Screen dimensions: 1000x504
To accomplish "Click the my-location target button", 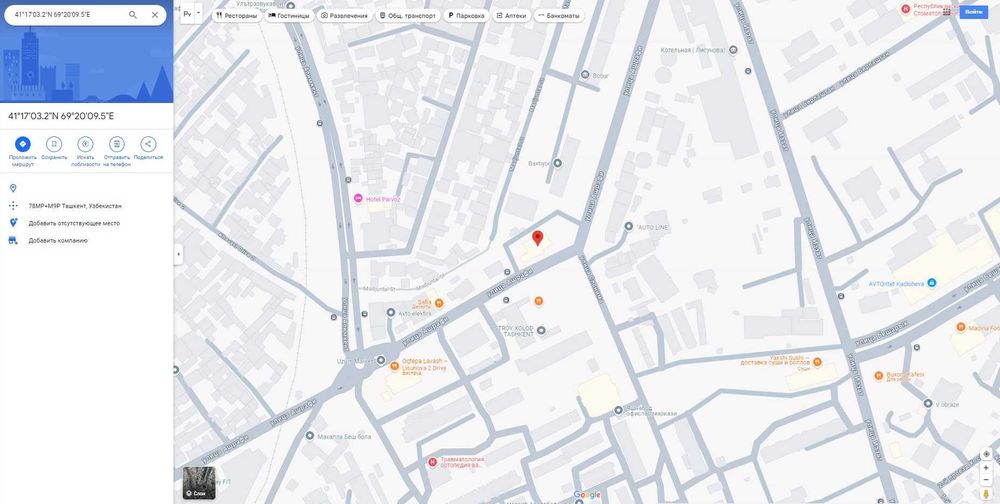I will point(987,454).
